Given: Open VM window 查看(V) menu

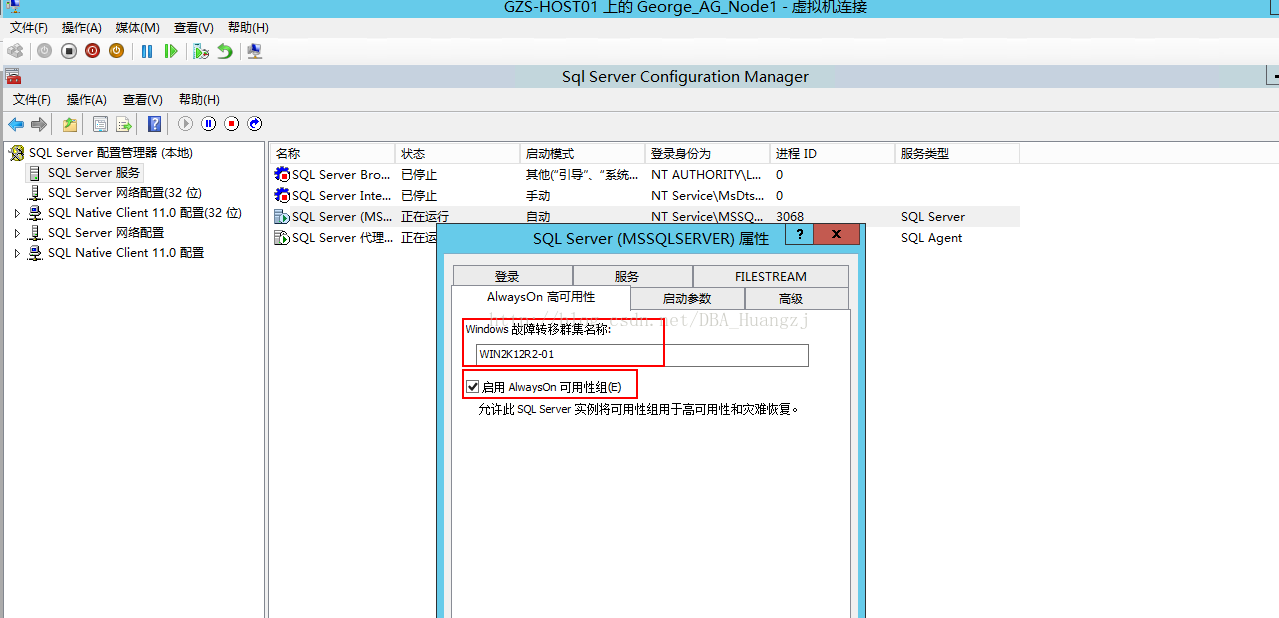Looking at the screenshot, I should tap(193, 28).
